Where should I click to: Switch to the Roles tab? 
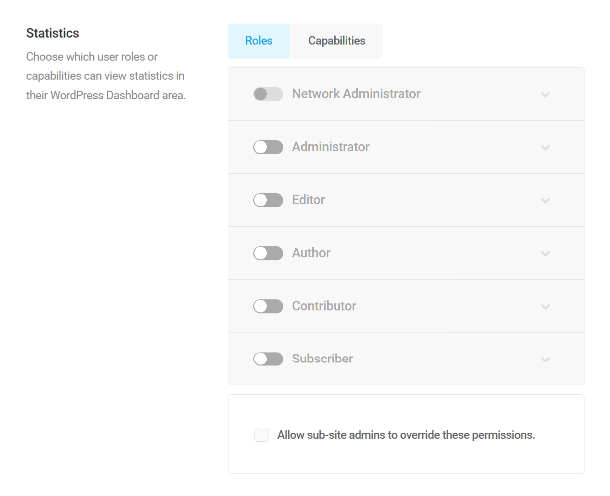tap(258, 41)
